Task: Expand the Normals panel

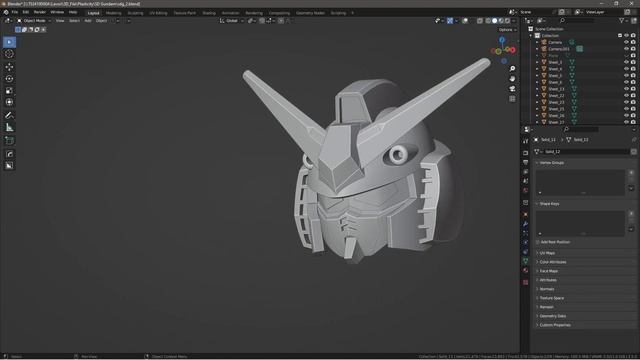Action: [546, 289]
